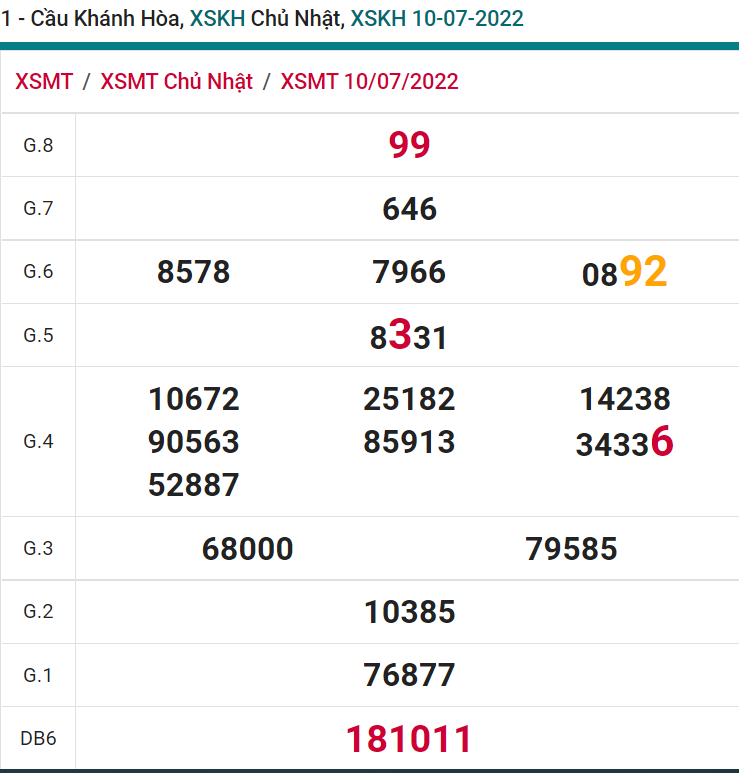This screenshot has width=739, height=773.
Task: Click the XSMT breadcrumb link
Action: click(x=44, y=81)
